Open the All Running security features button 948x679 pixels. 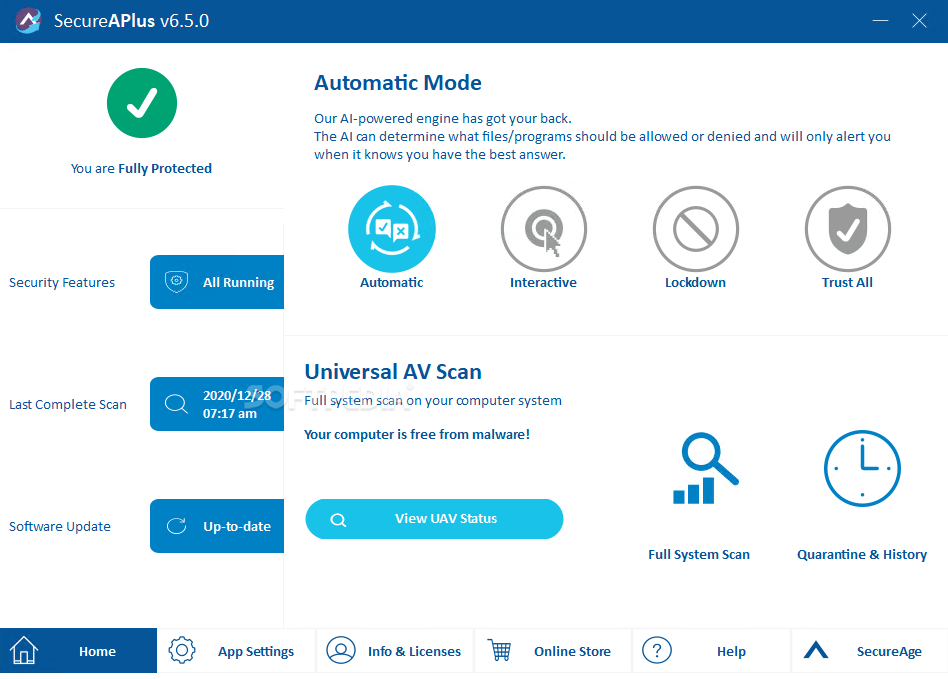tap(217, 282)
